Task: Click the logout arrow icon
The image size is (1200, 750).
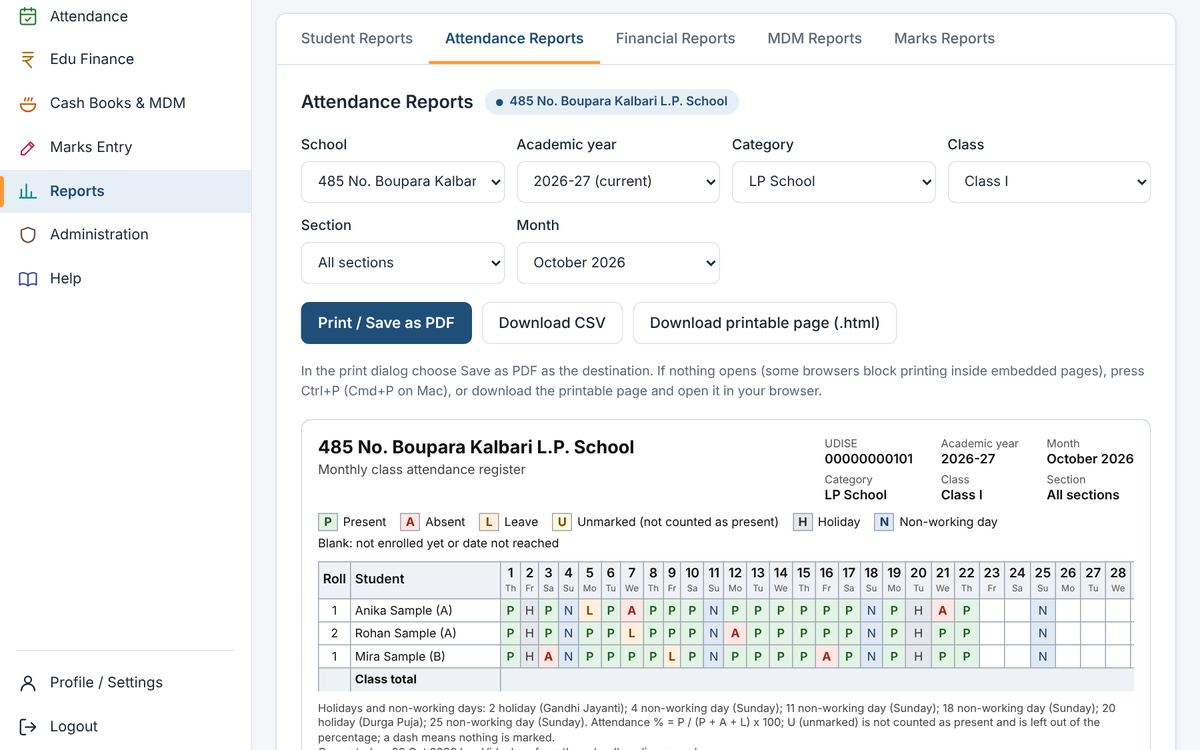Action: 28,726
